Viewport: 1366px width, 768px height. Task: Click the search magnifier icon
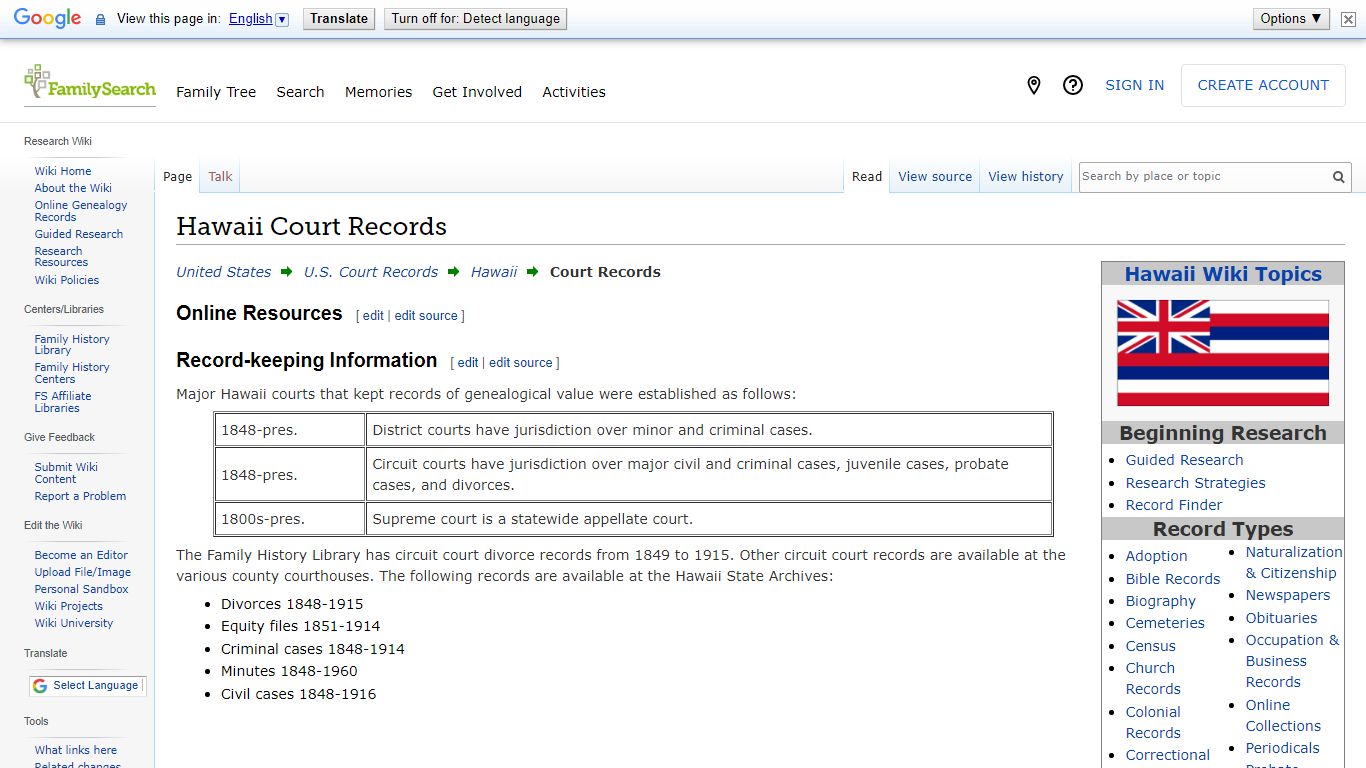point(1338,177)
